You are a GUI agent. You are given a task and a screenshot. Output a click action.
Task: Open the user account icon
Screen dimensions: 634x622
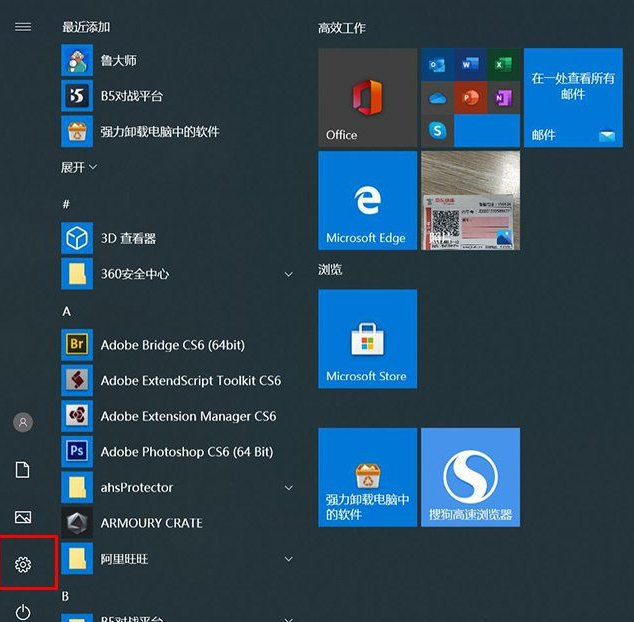tap(23, 422)
